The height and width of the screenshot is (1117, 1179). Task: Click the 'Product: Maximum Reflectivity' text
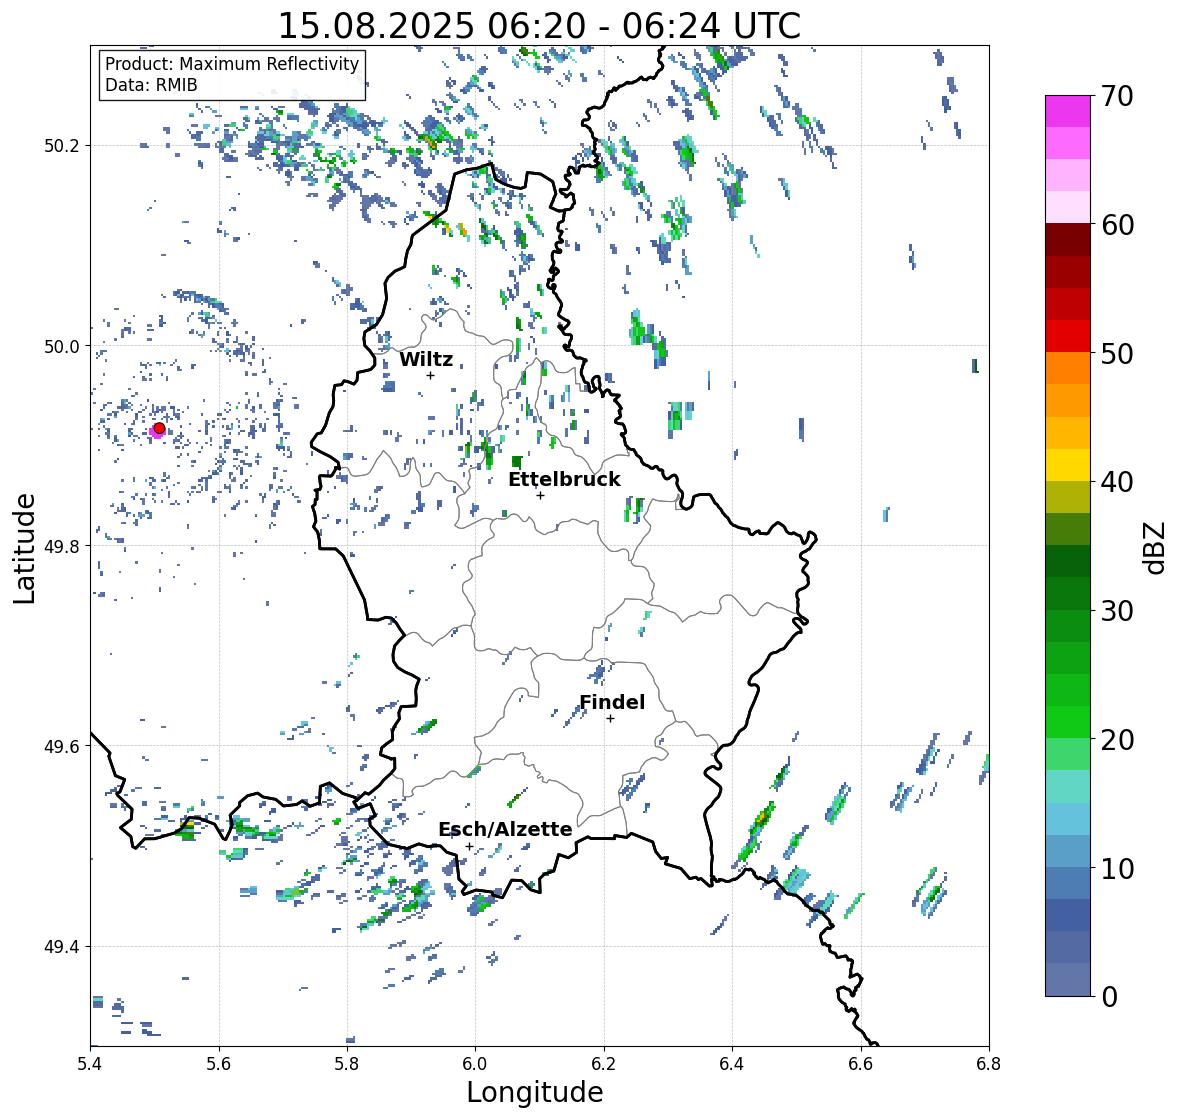[232, 64]
